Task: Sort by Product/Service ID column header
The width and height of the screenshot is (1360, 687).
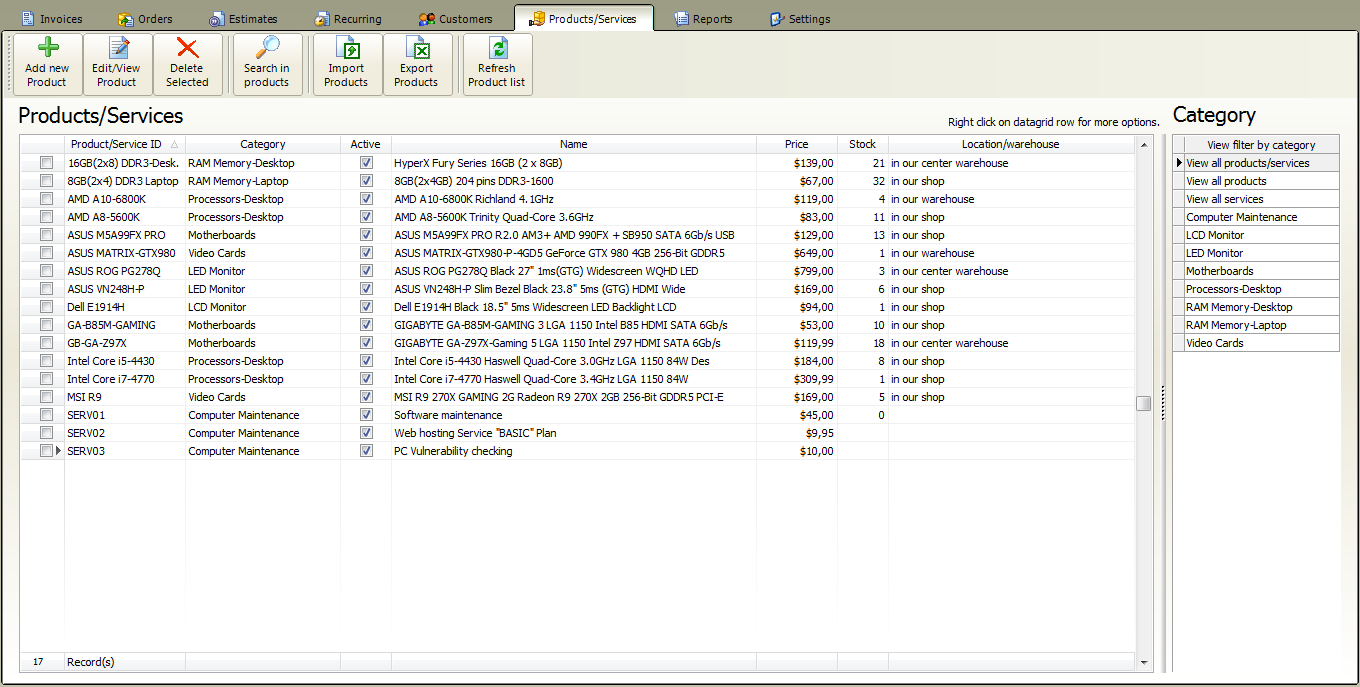Action: click(125, 144)
